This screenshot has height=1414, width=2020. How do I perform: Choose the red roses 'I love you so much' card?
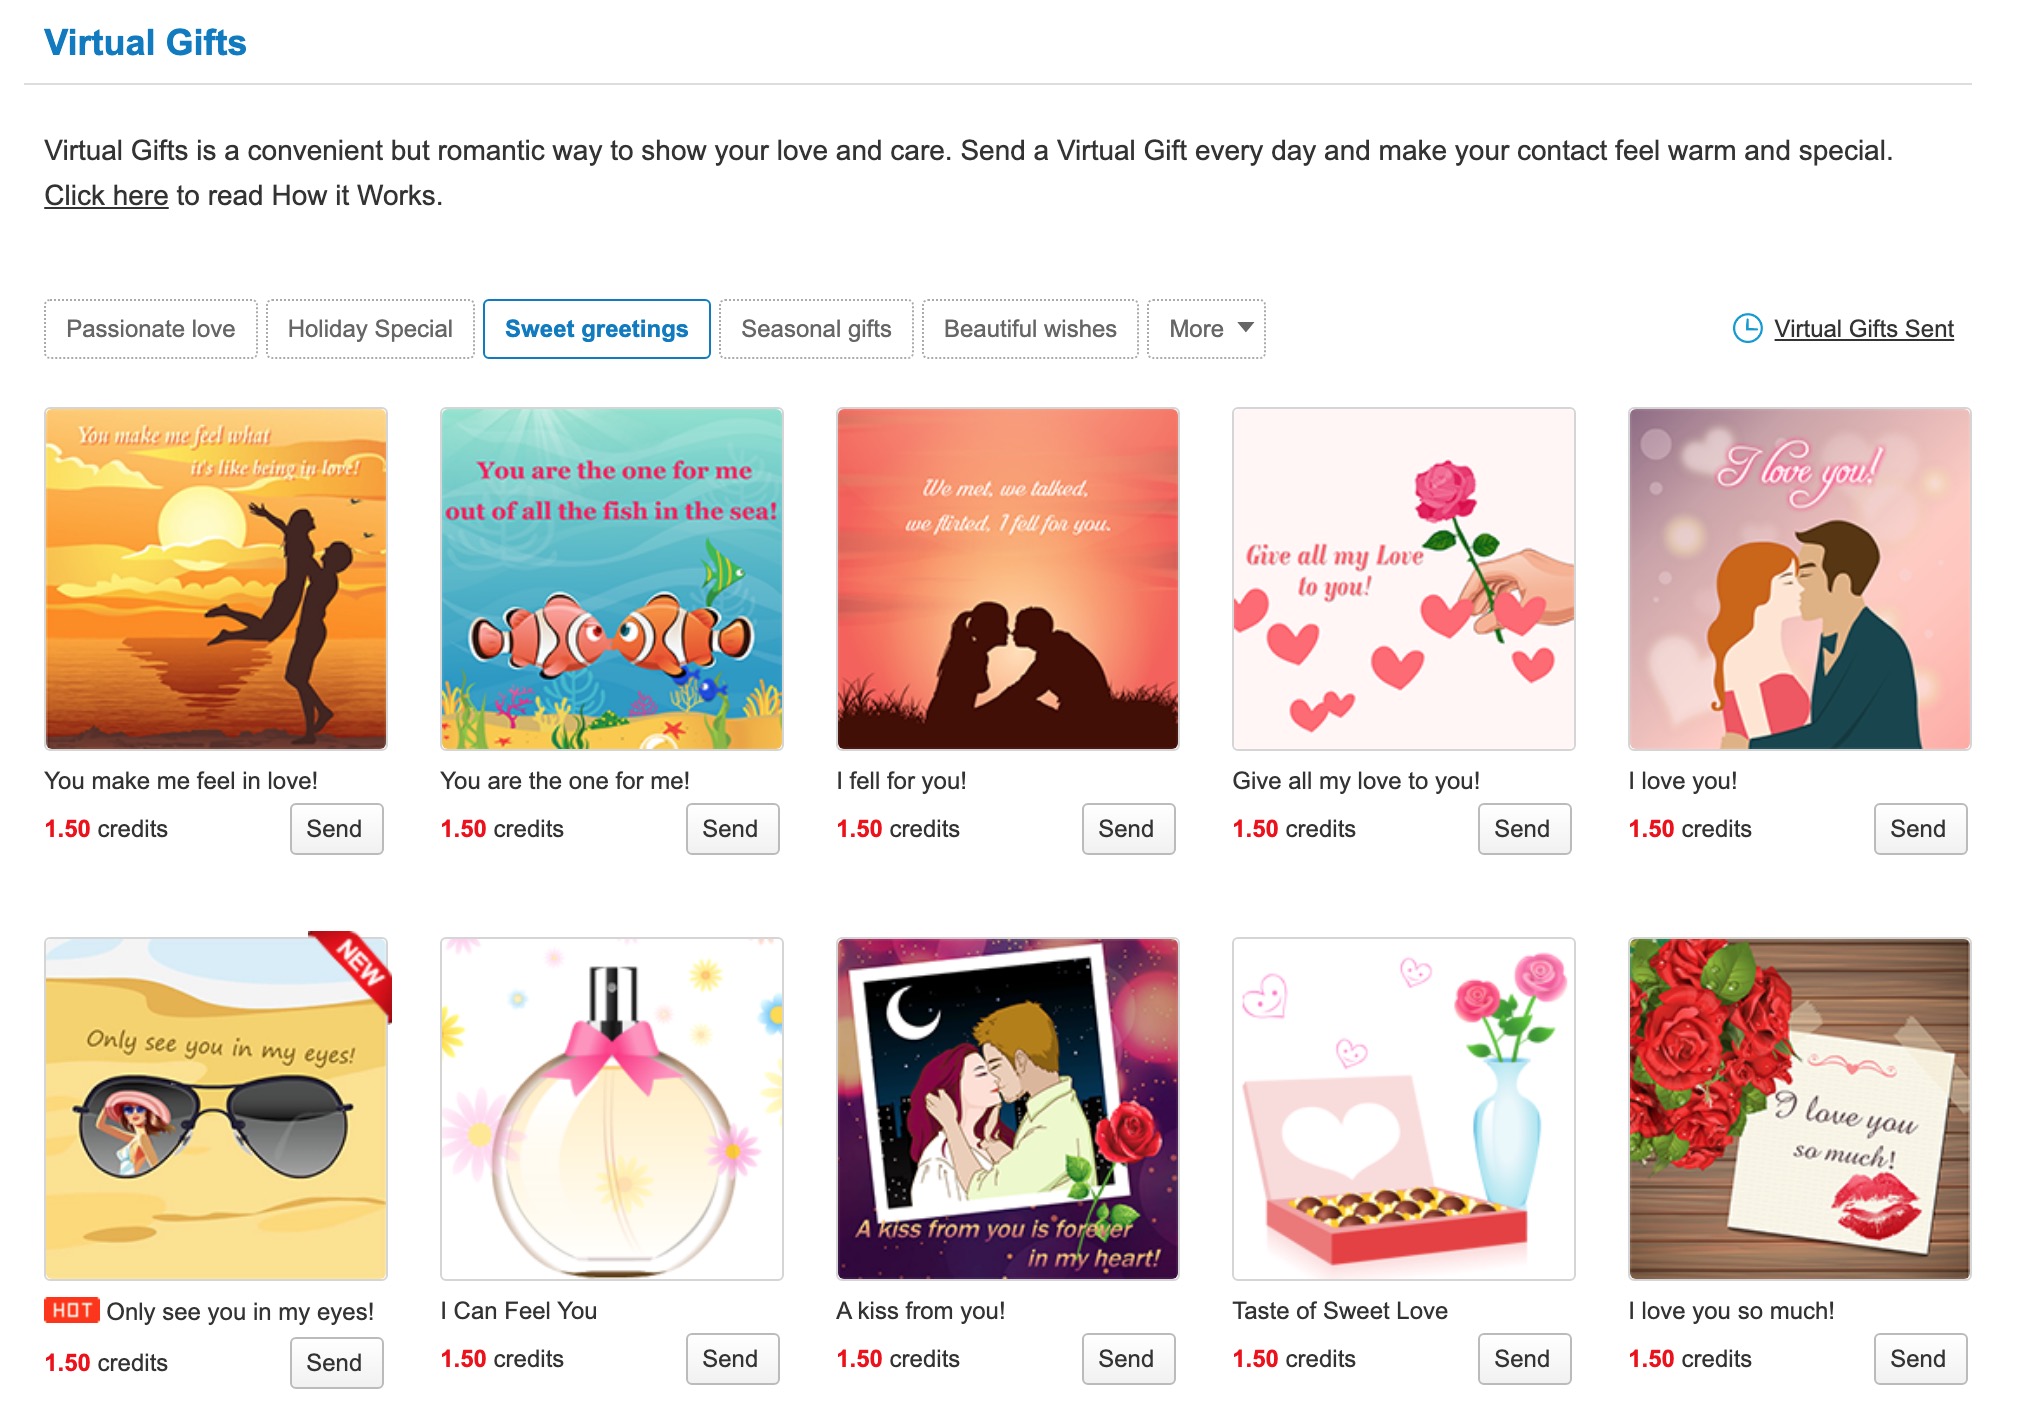click(x=1800, y=1109)
